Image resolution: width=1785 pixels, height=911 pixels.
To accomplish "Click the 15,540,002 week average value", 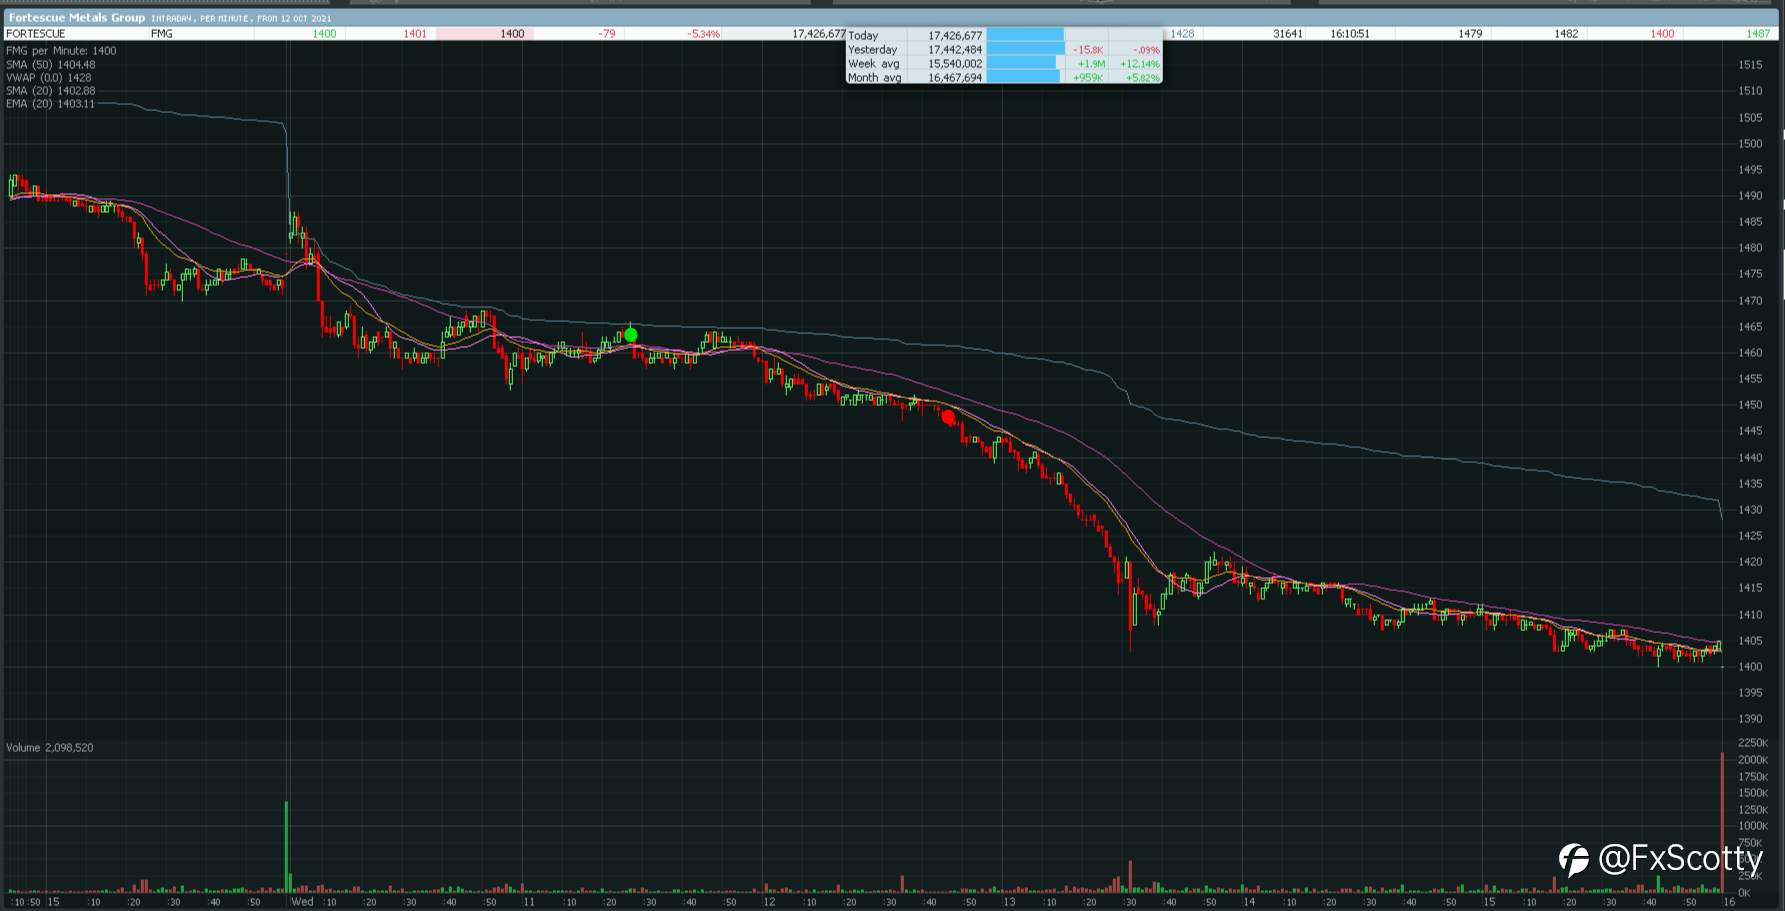I will click(955, 63).
